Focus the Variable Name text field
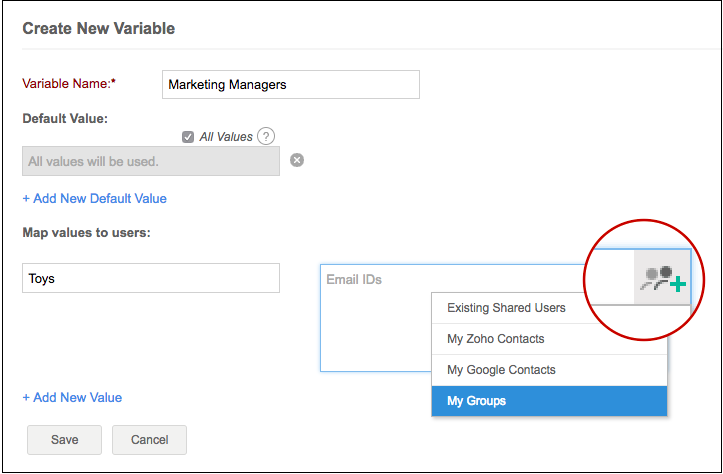Image resolution: width=723 pixels, height=474 pixels. 290,85
